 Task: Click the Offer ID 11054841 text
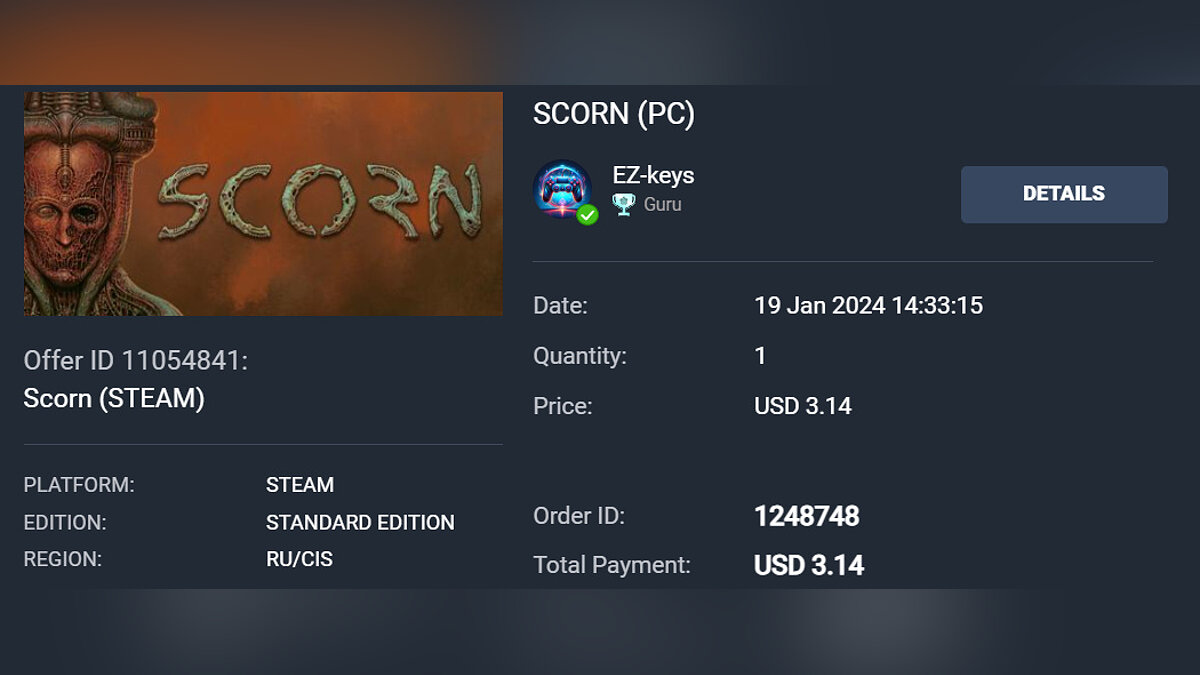135,360
